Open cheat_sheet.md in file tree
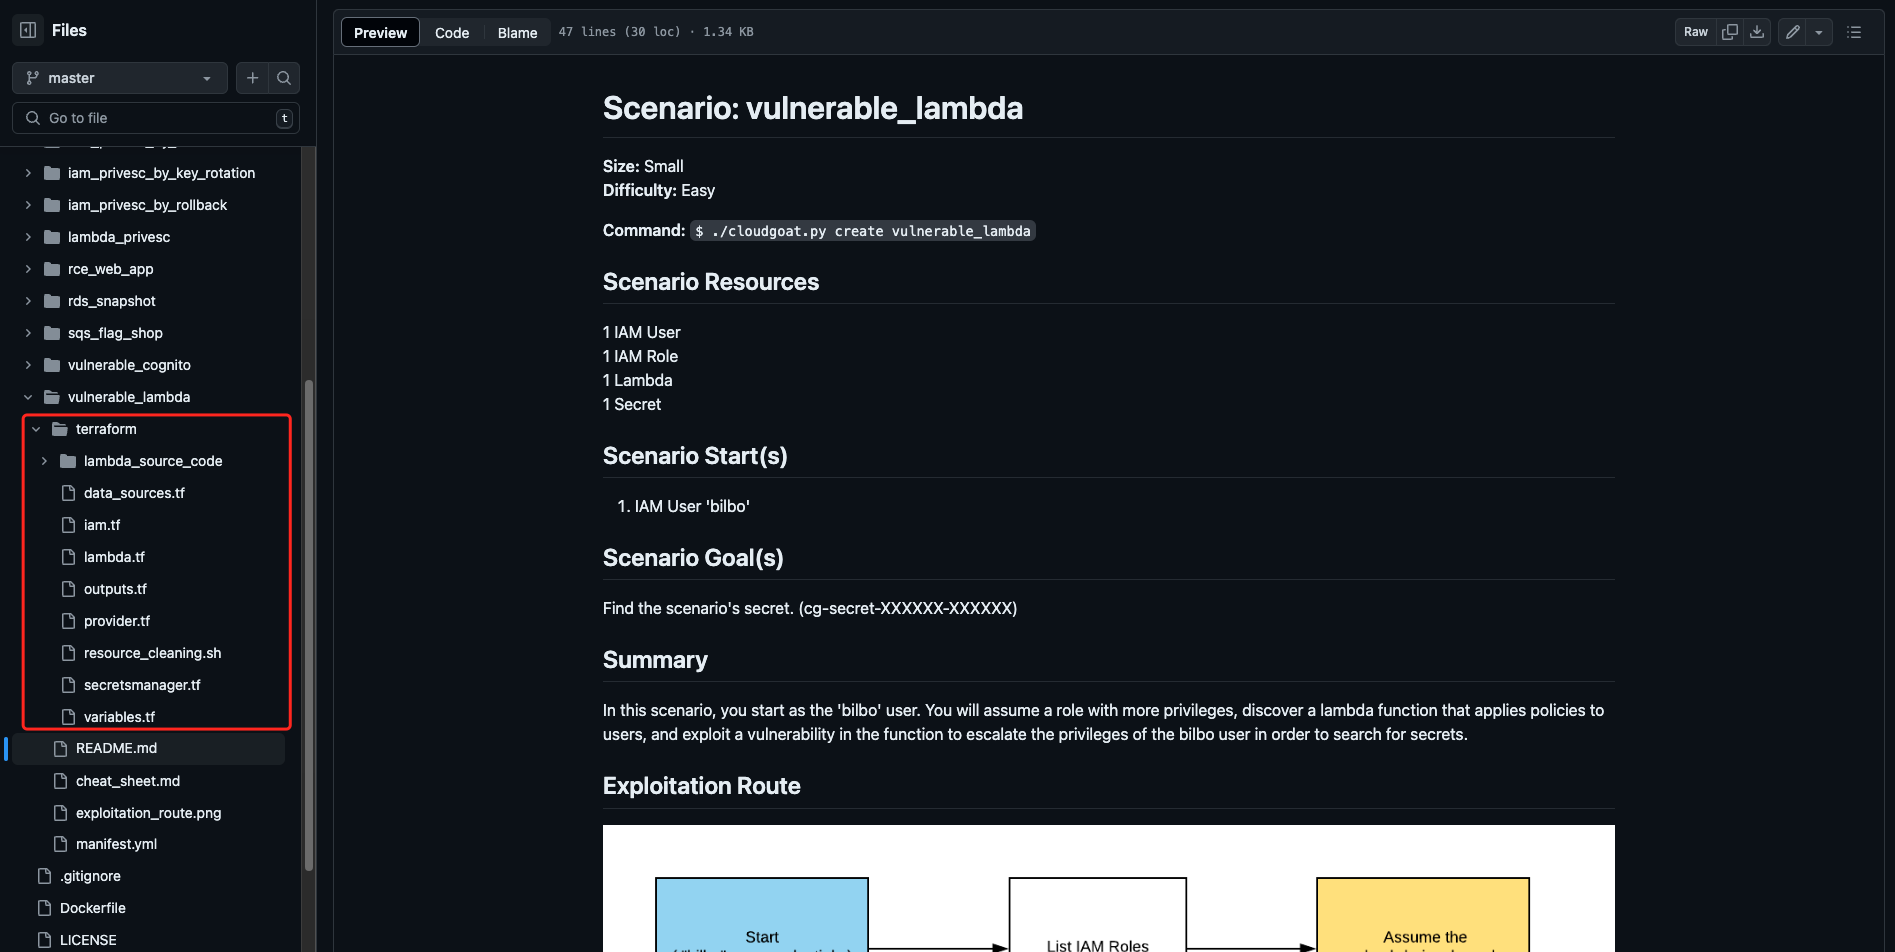The height and width of the screenshot is (952, 1895). point(128,781)
